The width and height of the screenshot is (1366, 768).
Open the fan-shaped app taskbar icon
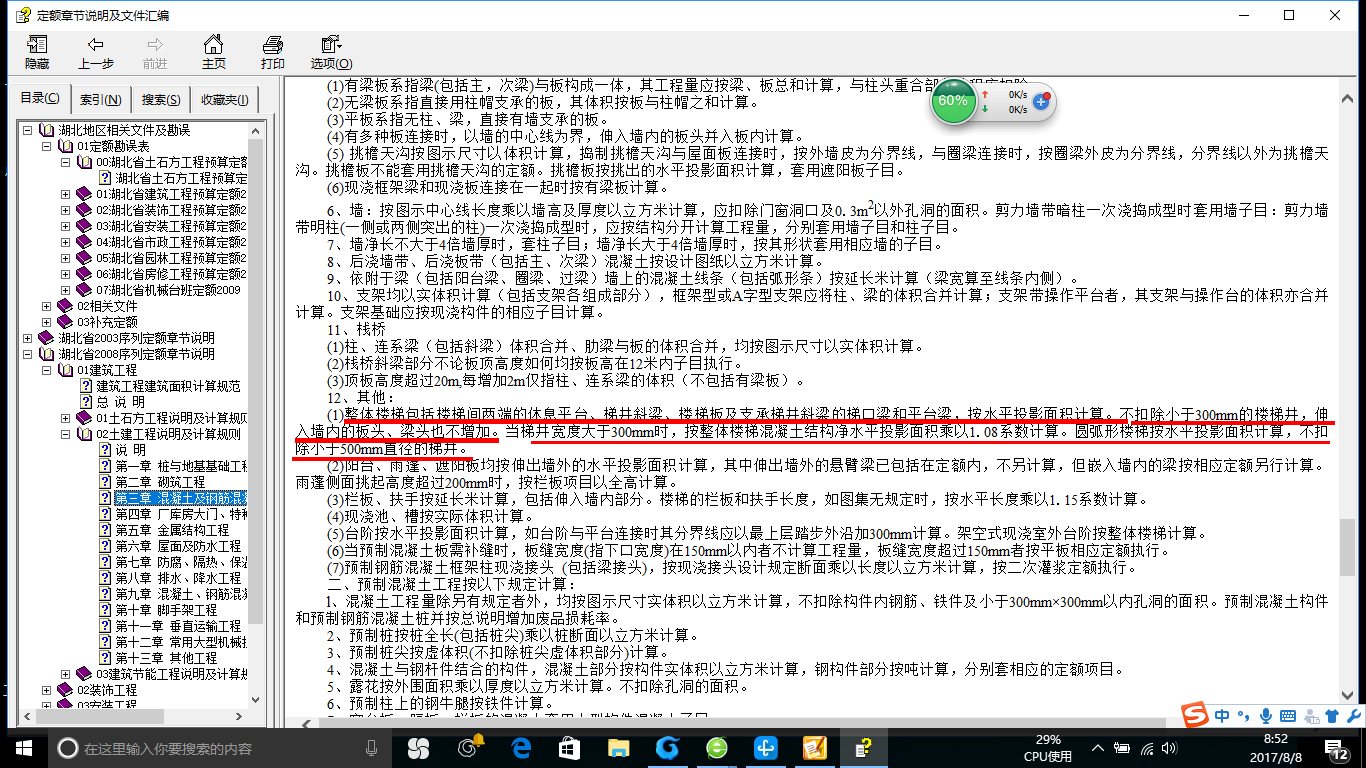[x=420, y=748]
